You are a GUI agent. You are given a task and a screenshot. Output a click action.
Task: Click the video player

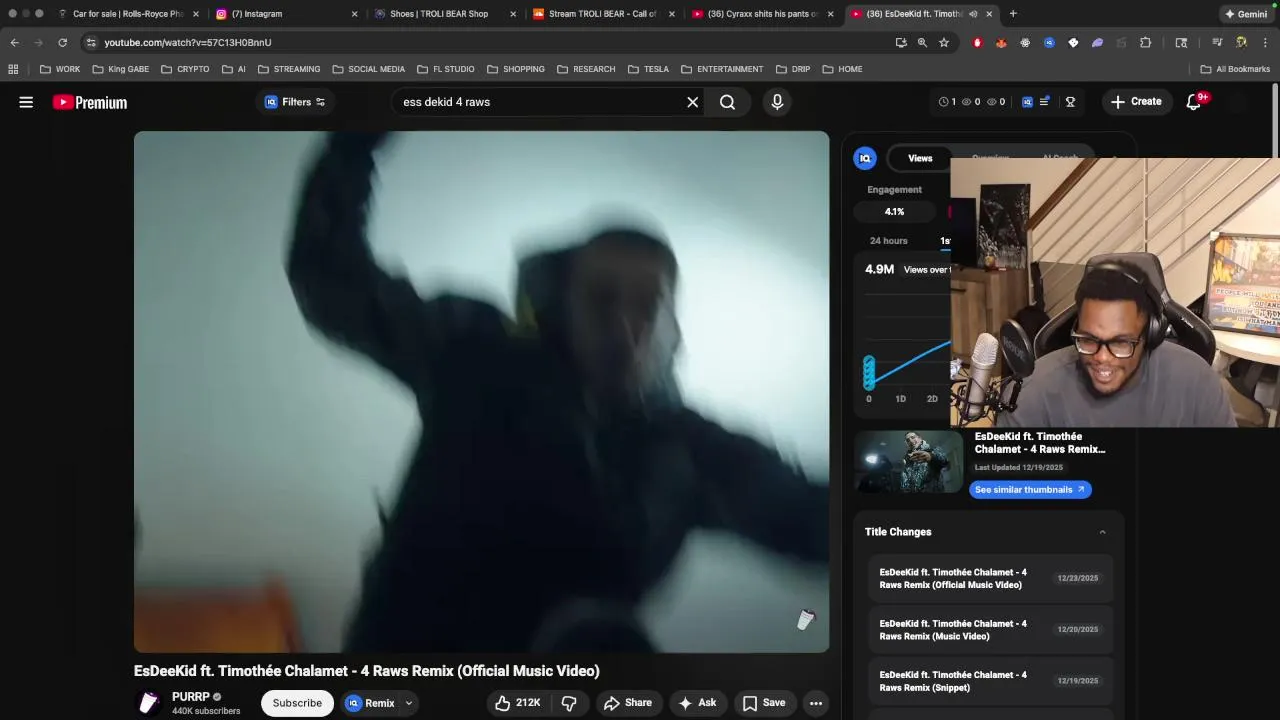[x=481, y=392]
